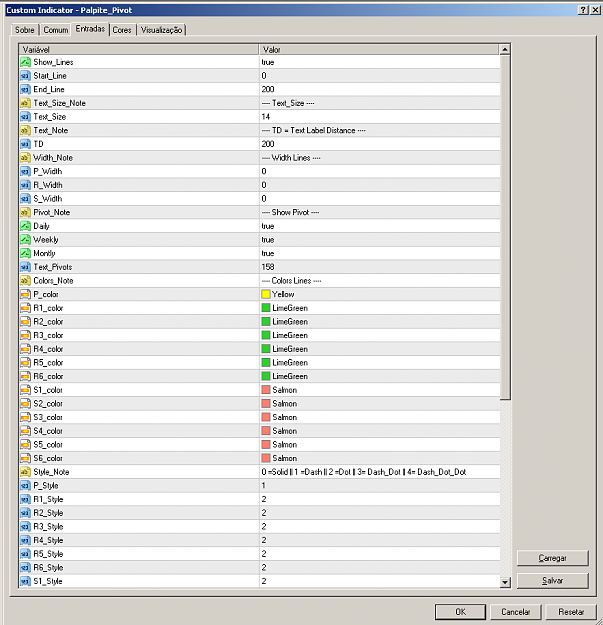This screenshot has height=625, width=603.
Task: Click the Text_Size_Note string variable icon
Action: [x=26, y=103]
